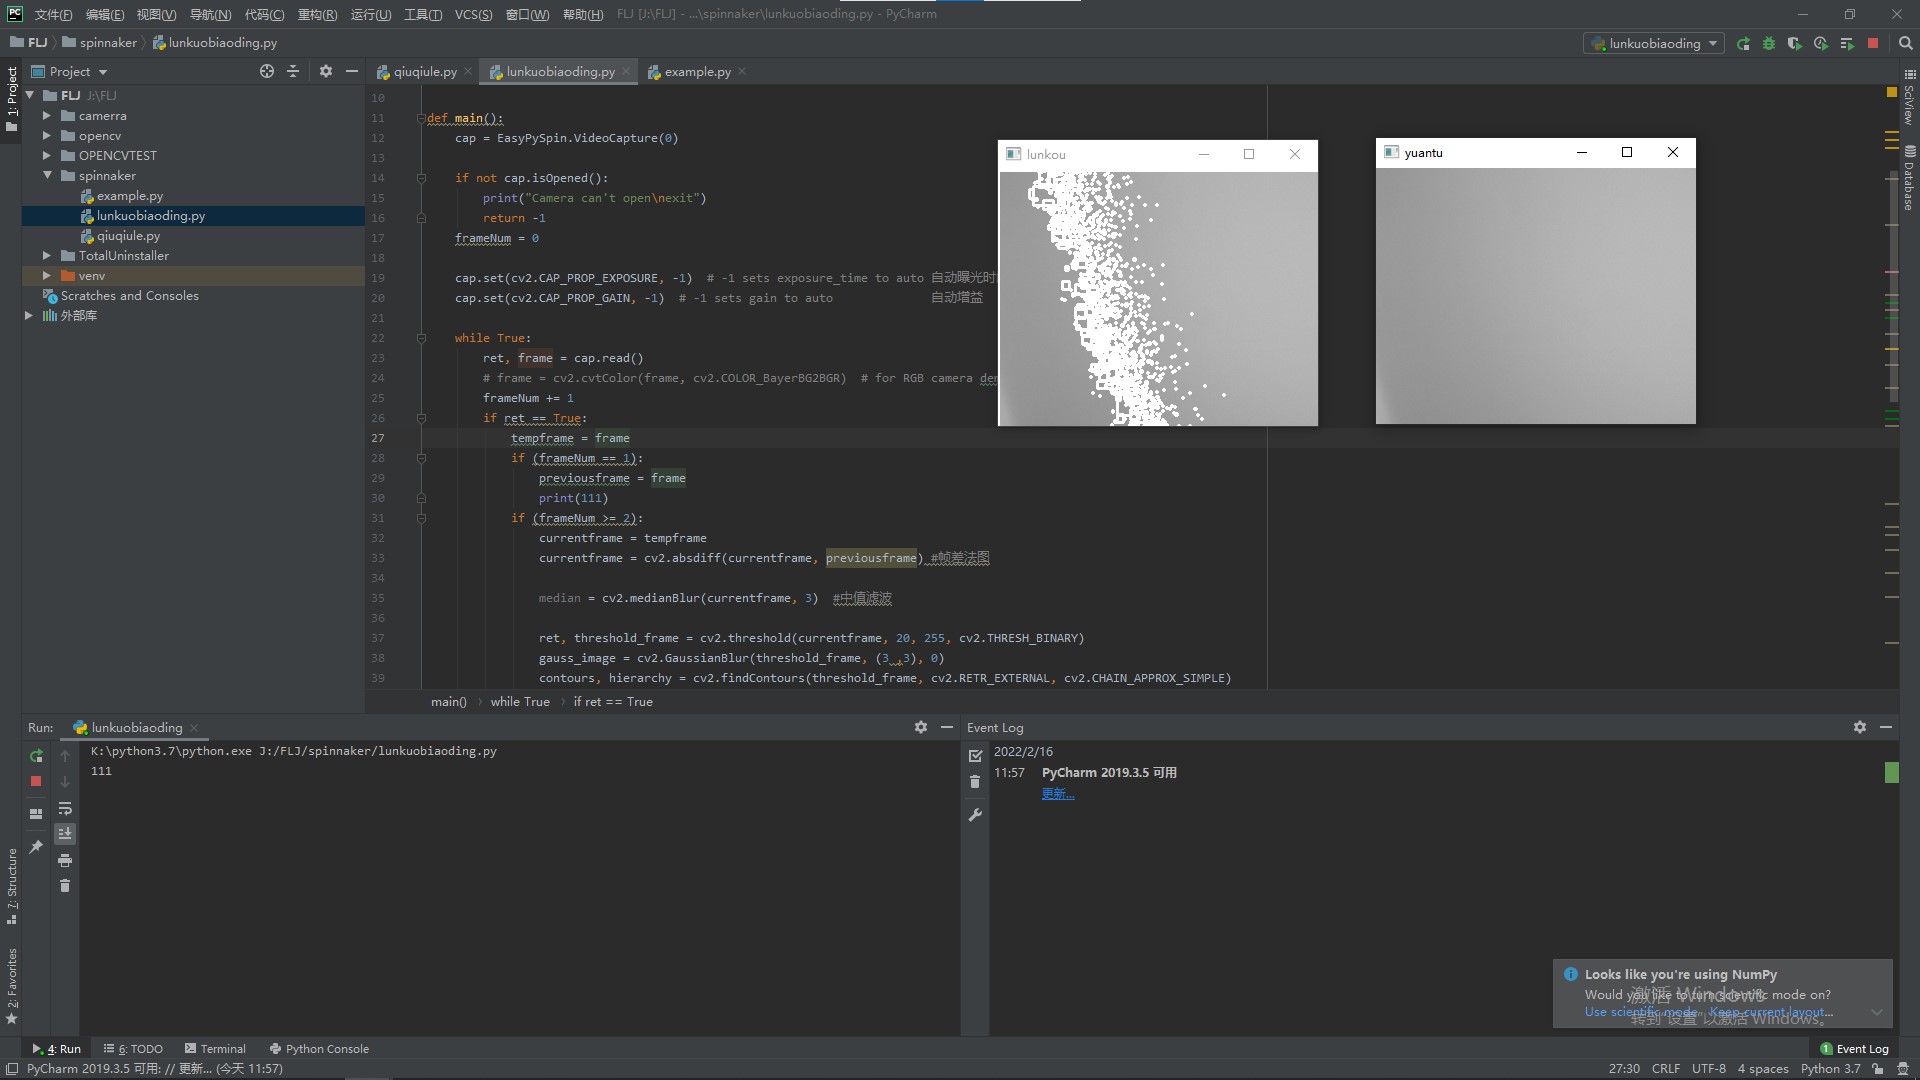Open Search Everywhere with the magnifier

click(1906, 43)
